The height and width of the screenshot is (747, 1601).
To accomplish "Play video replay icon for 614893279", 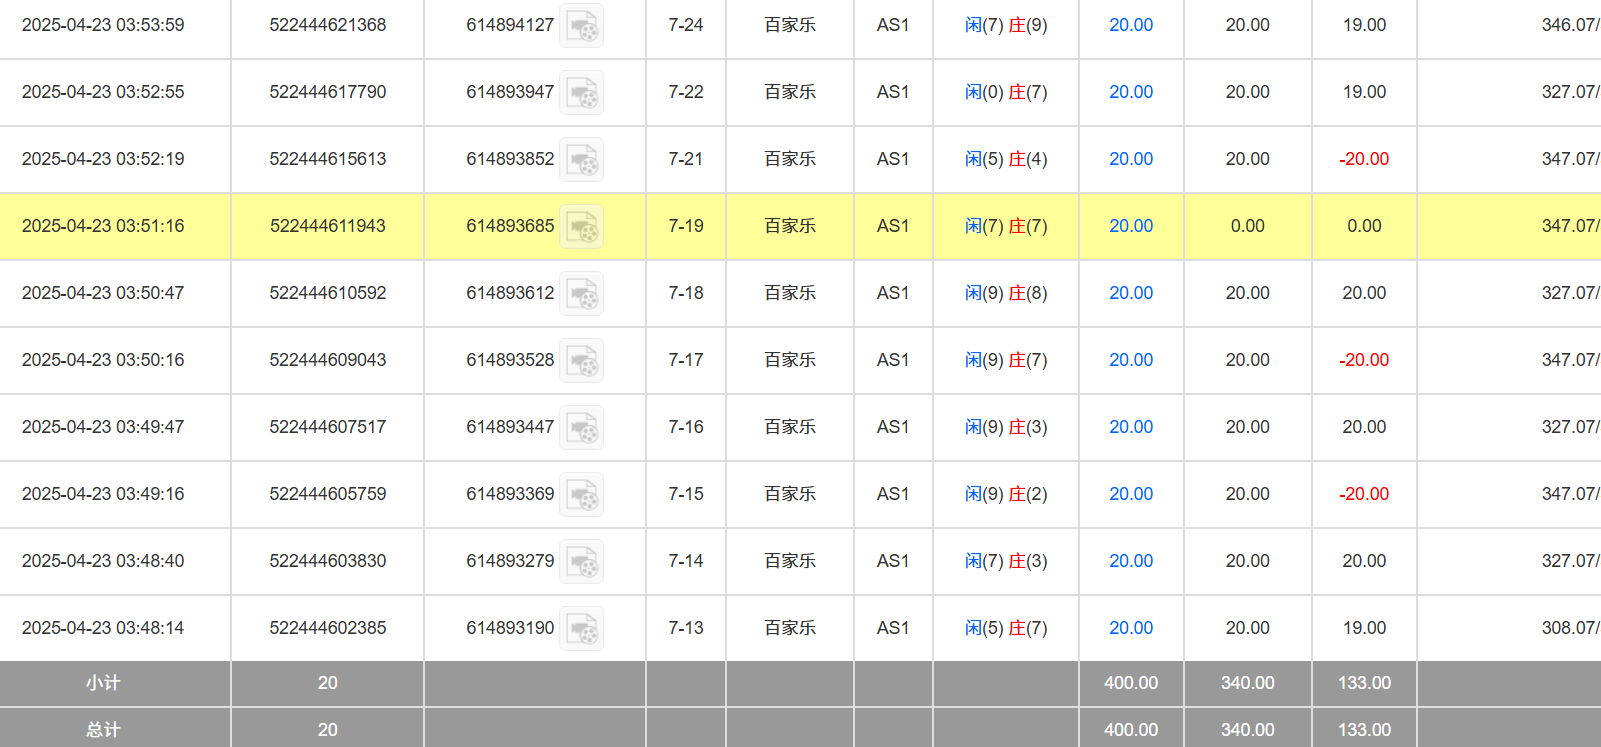I will click(581, 562).
